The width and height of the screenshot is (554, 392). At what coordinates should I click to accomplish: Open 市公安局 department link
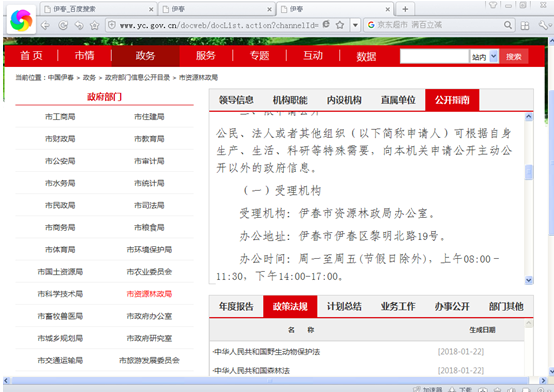pyautogui.click(x=60, y=161)
